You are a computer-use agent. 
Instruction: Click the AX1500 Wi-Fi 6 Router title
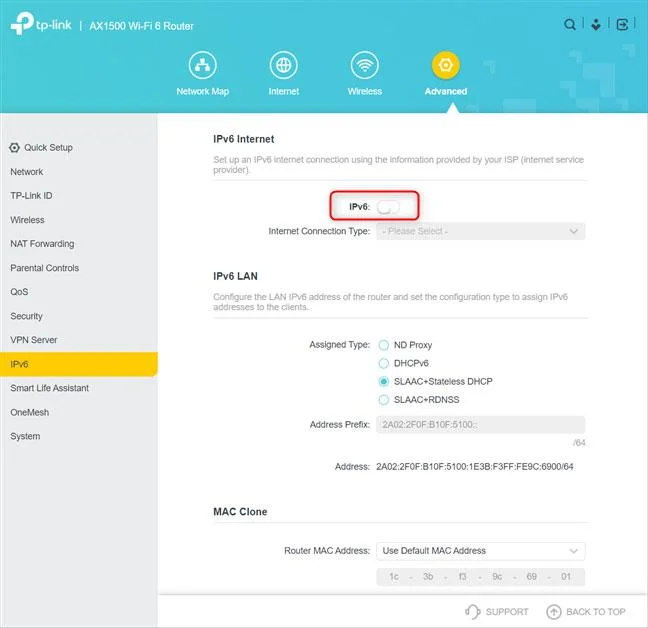click(142, 26)
